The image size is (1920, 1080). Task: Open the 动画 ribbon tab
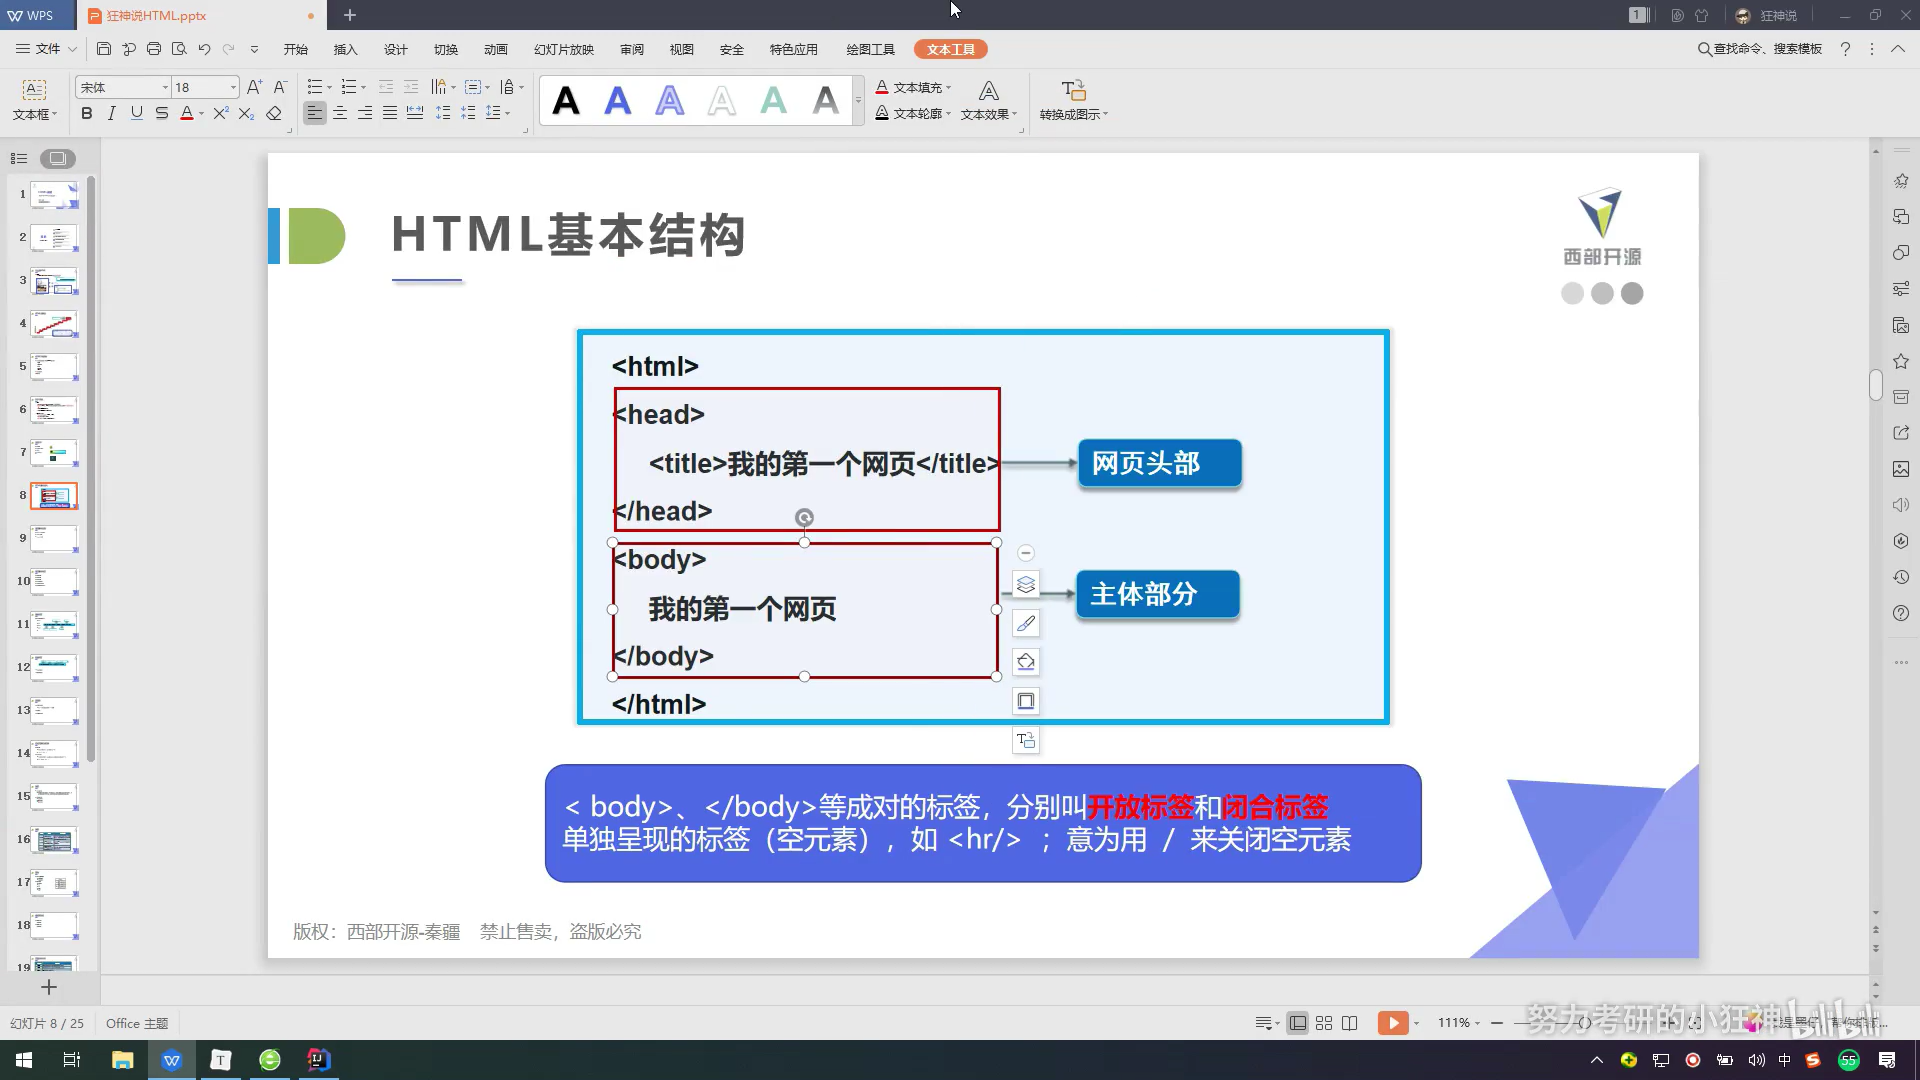tap(496, 49)
